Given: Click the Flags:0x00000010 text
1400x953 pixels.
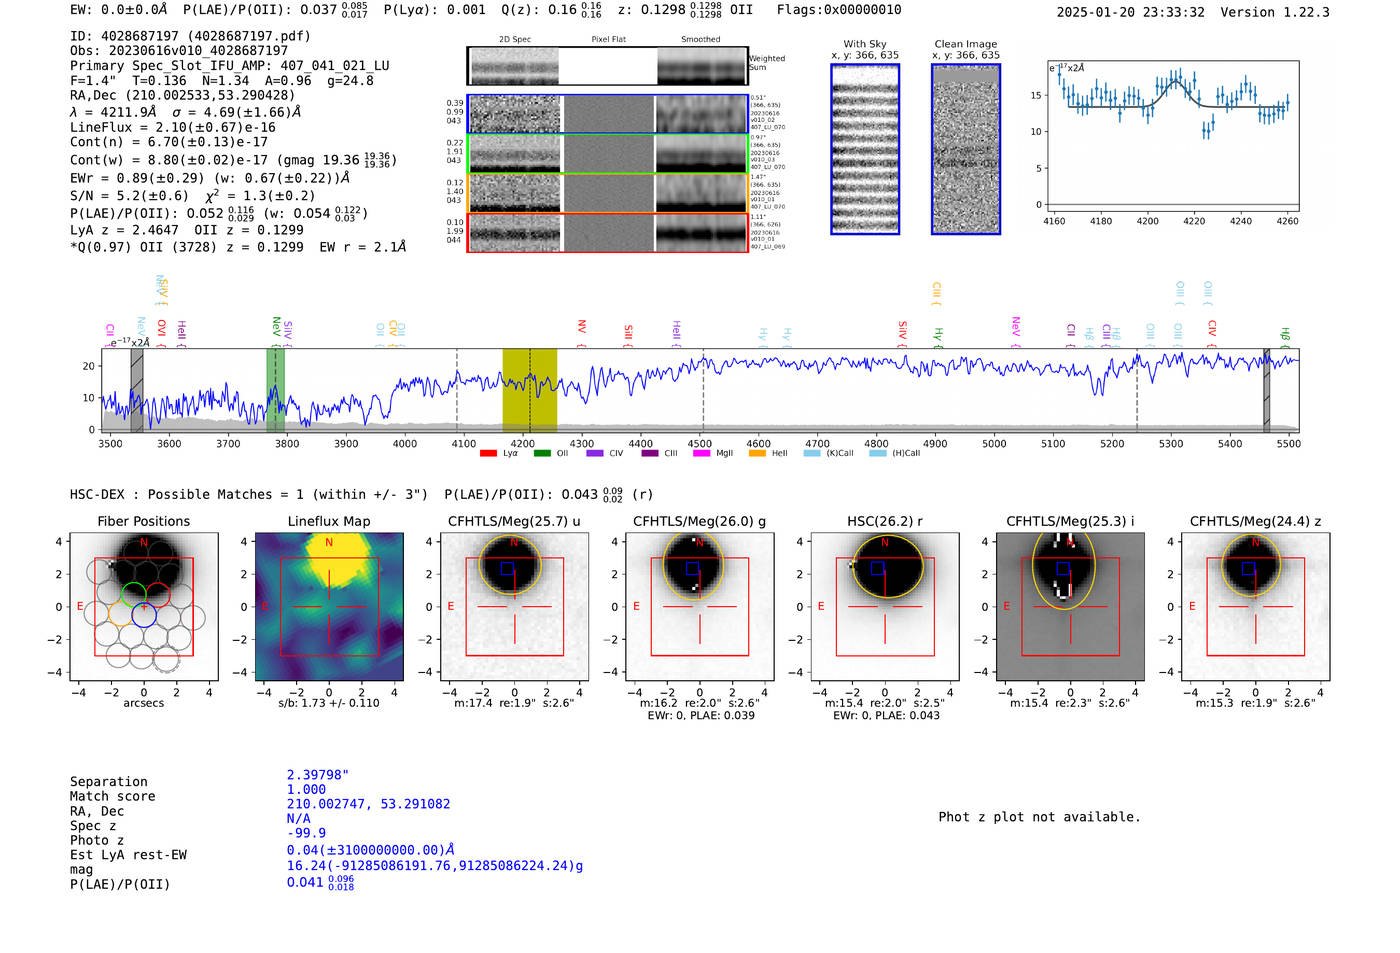Looking at the screenshot, I should [x=839, y=10].
